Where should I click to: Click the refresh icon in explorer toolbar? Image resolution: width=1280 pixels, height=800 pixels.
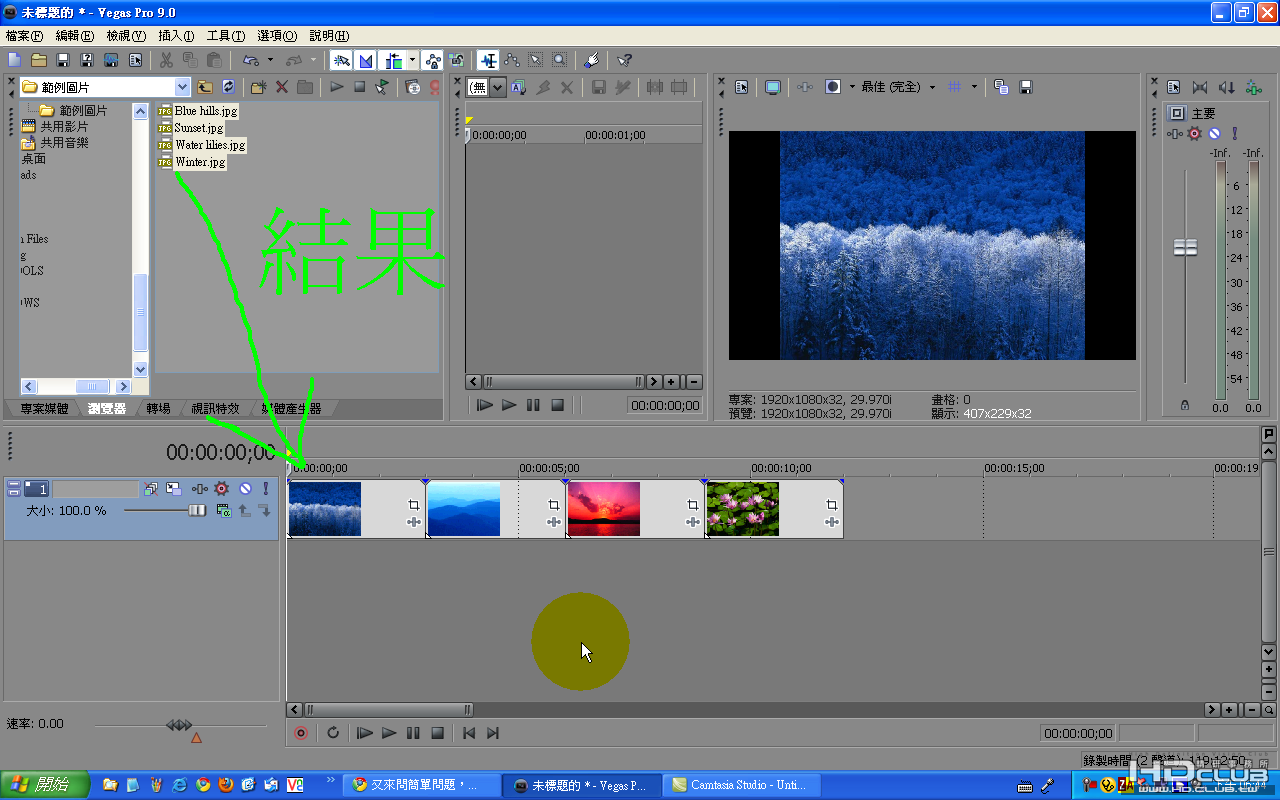(228, 87)
